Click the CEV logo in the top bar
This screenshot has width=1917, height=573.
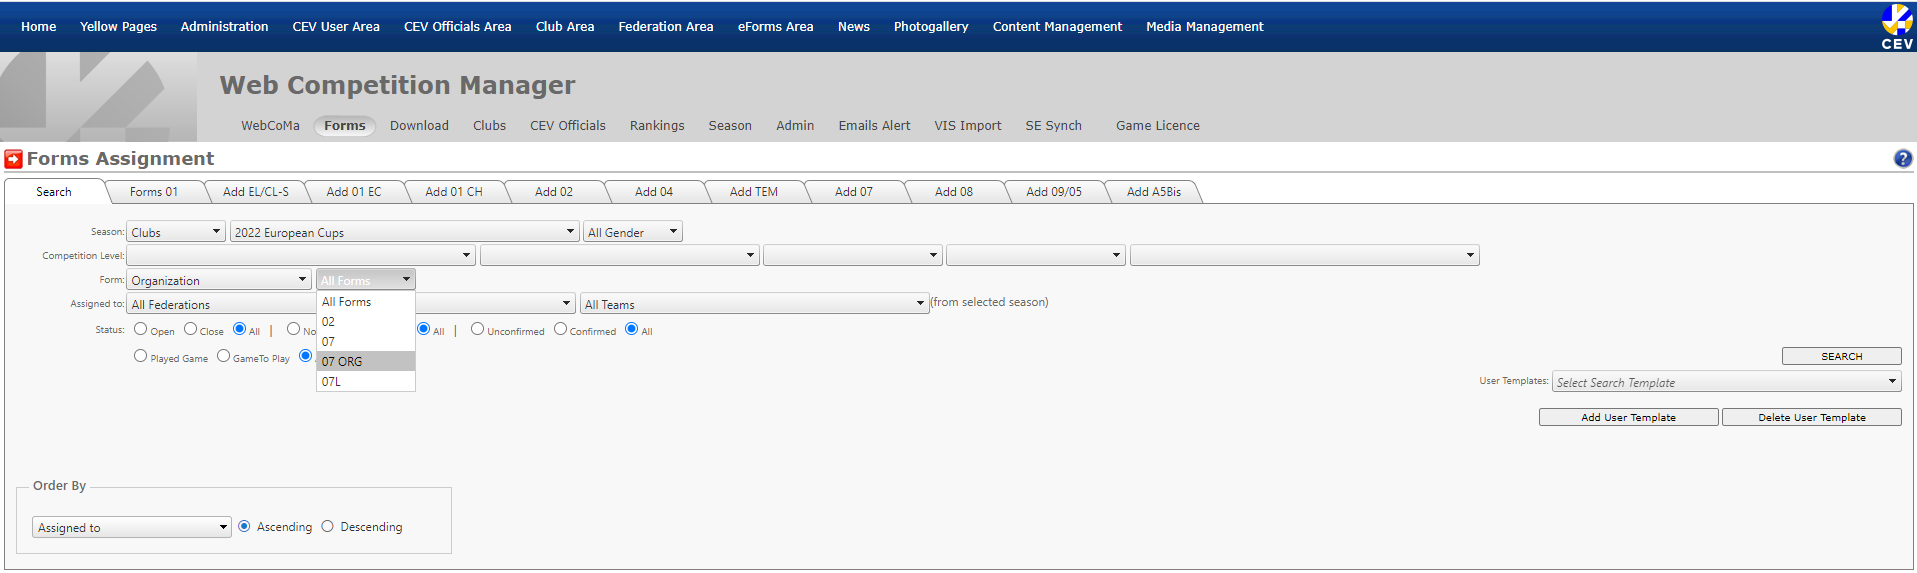click(1897, 26)
